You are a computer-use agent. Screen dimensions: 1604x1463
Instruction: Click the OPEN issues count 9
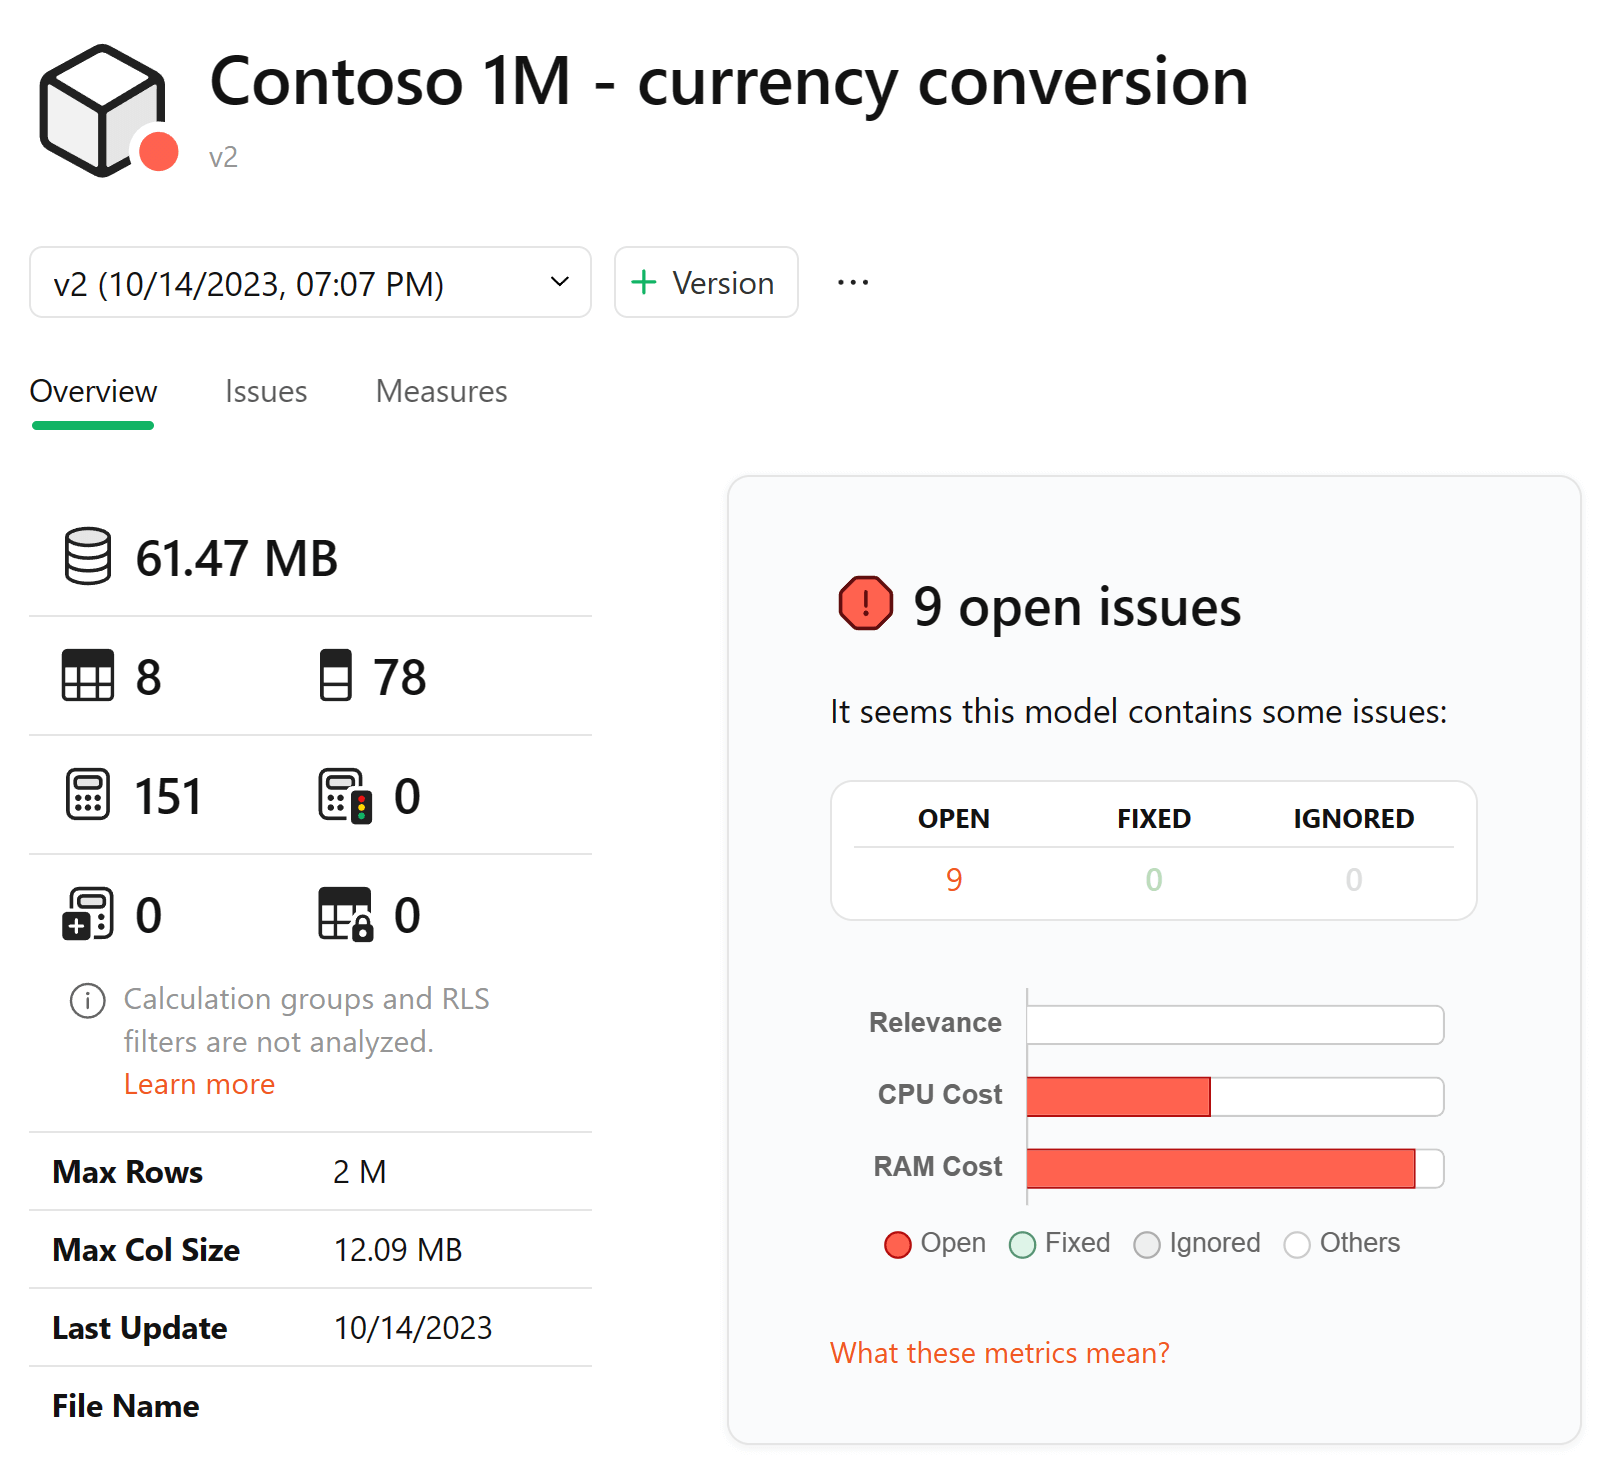click(954, 880)
